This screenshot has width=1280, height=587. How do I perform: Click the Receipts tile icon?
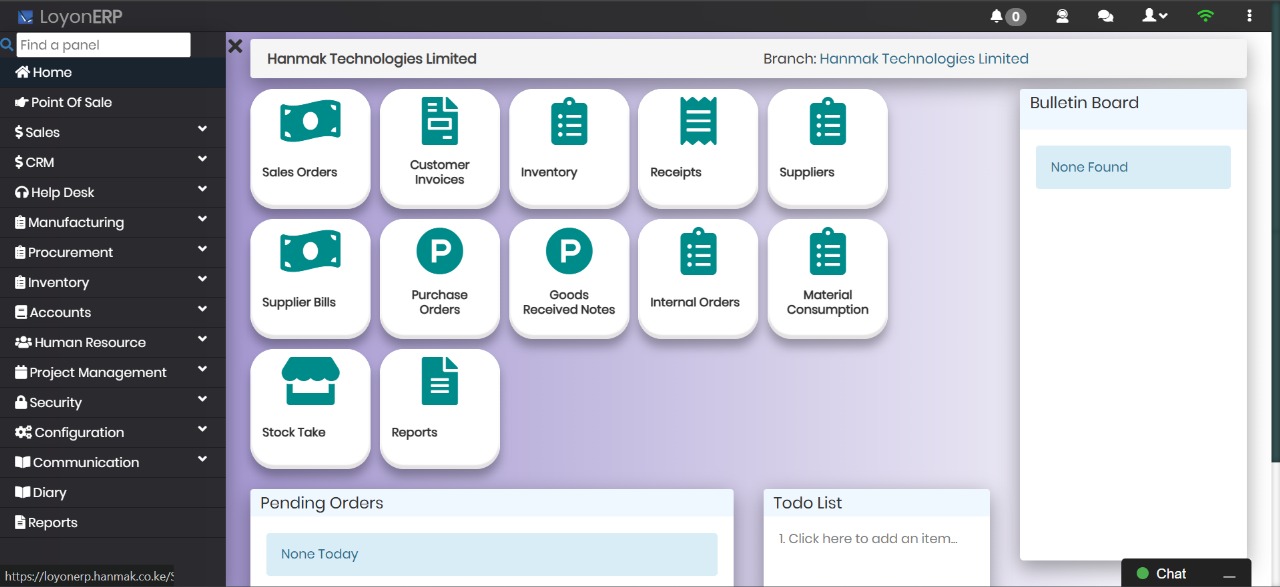click(698, 121)
